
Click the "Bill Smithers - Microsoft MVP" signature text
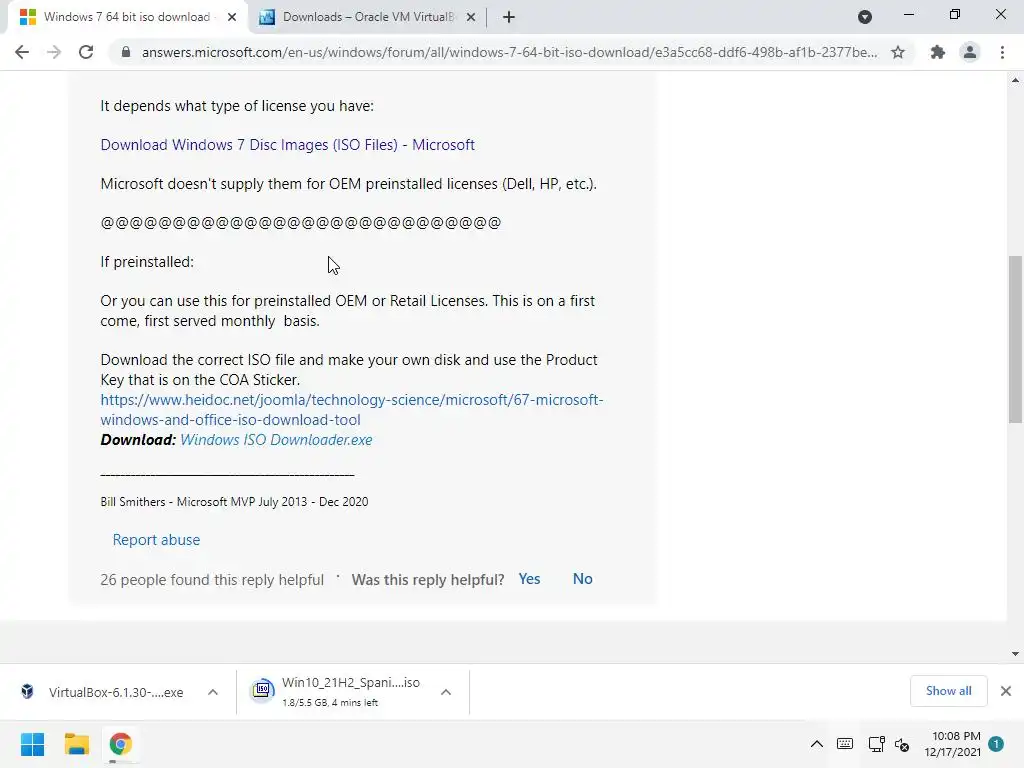coord(234,502)
